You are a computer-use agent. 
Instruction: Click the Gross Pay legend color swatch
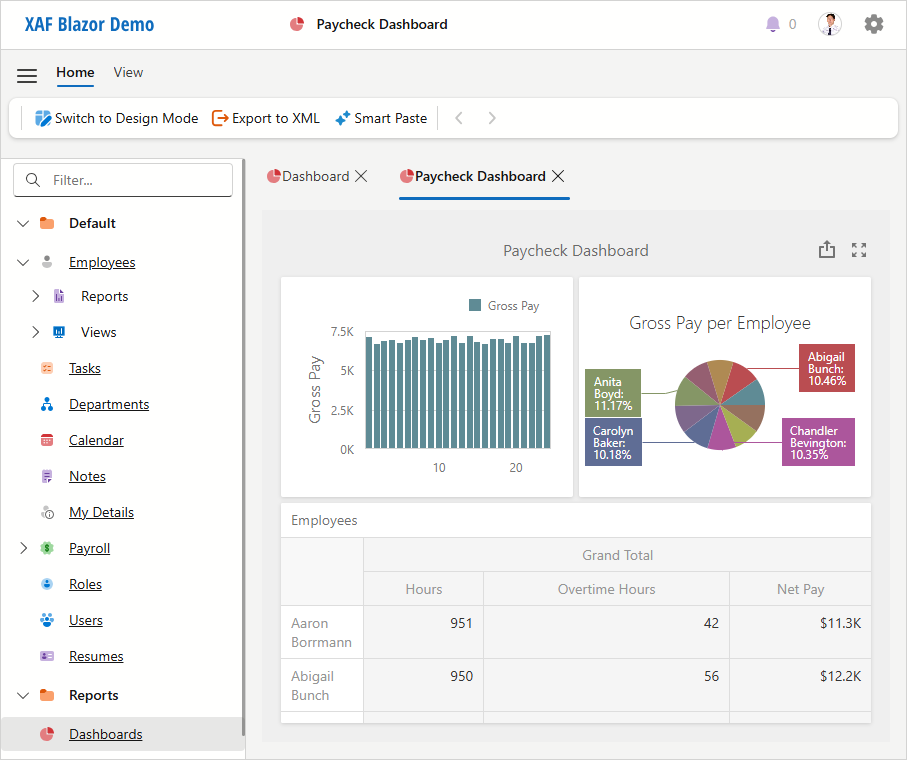pyautogui.click(x=475, y=305)
